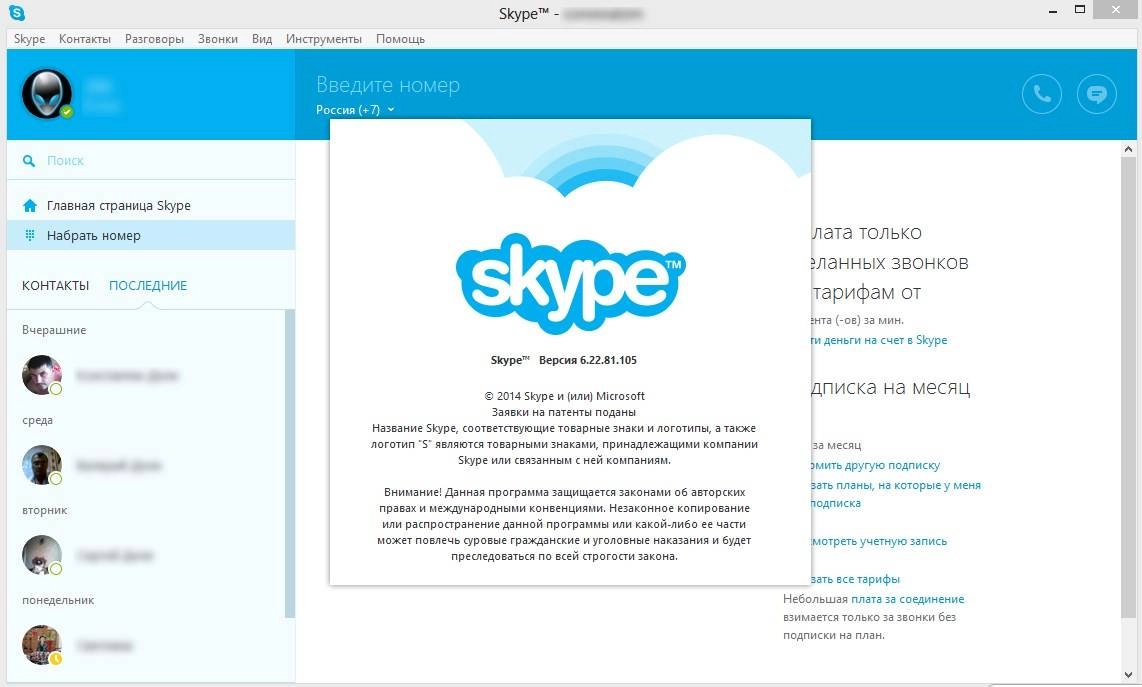The width and height of the screenshot is (1142, 687).
Task: Open contact avatar under среда
Action: point(42,465)
